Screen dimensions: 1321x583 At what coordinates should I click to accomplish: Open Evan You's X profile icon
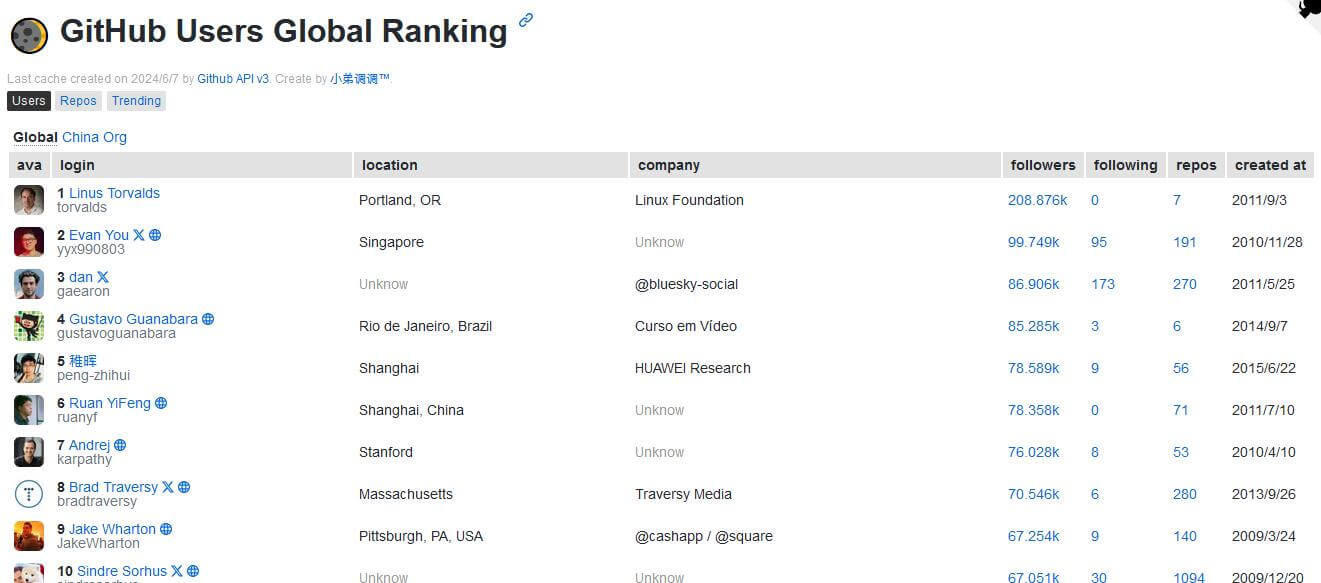139,235
